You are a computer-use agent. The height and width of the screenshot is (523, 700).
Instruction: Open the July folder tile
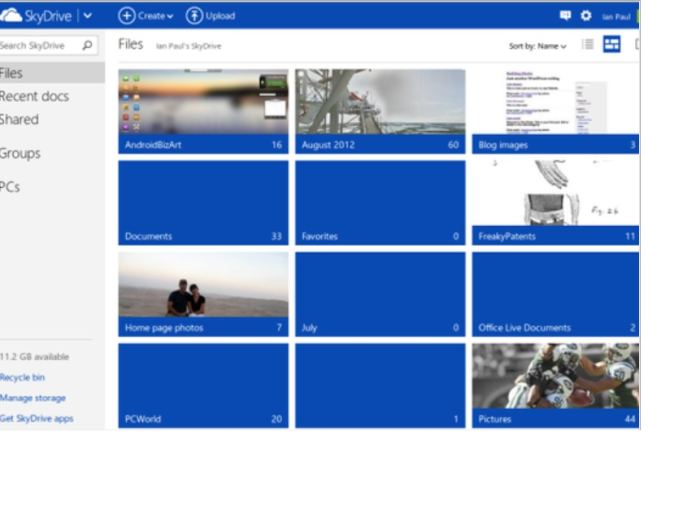(380, 294)
